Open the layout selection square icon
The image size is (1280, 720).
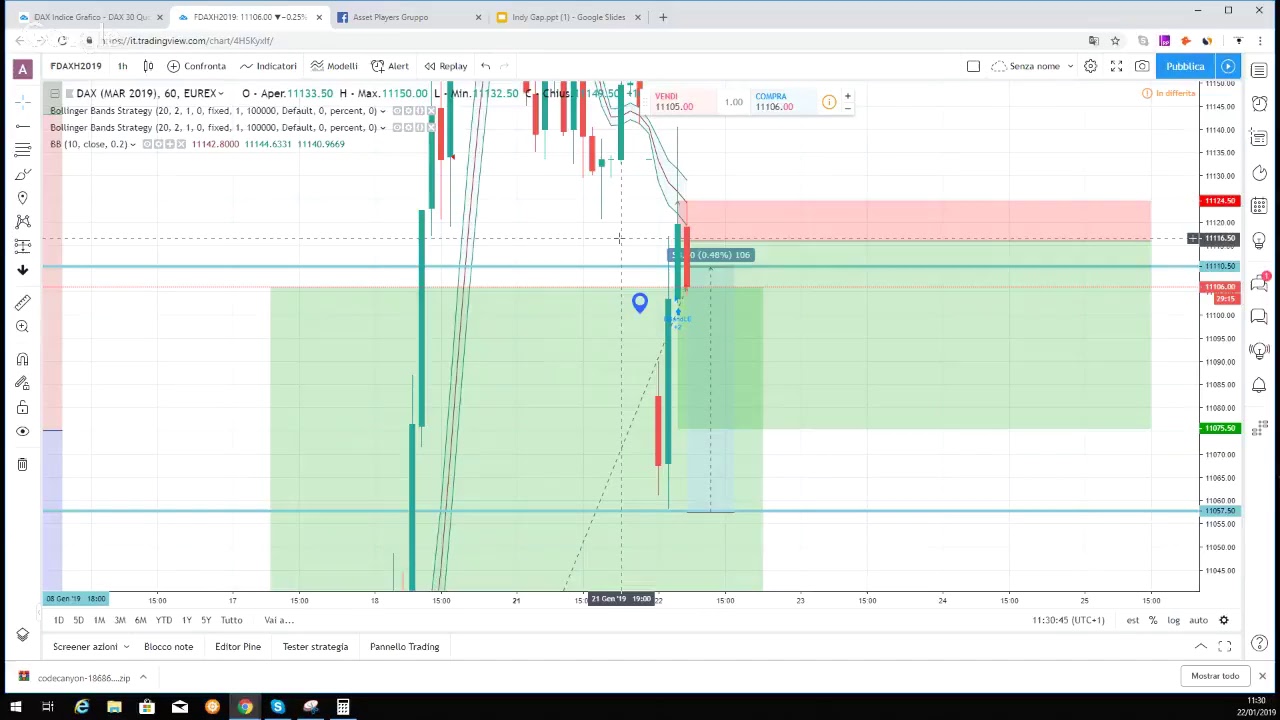pyautogui.click(x=973, y=66)
